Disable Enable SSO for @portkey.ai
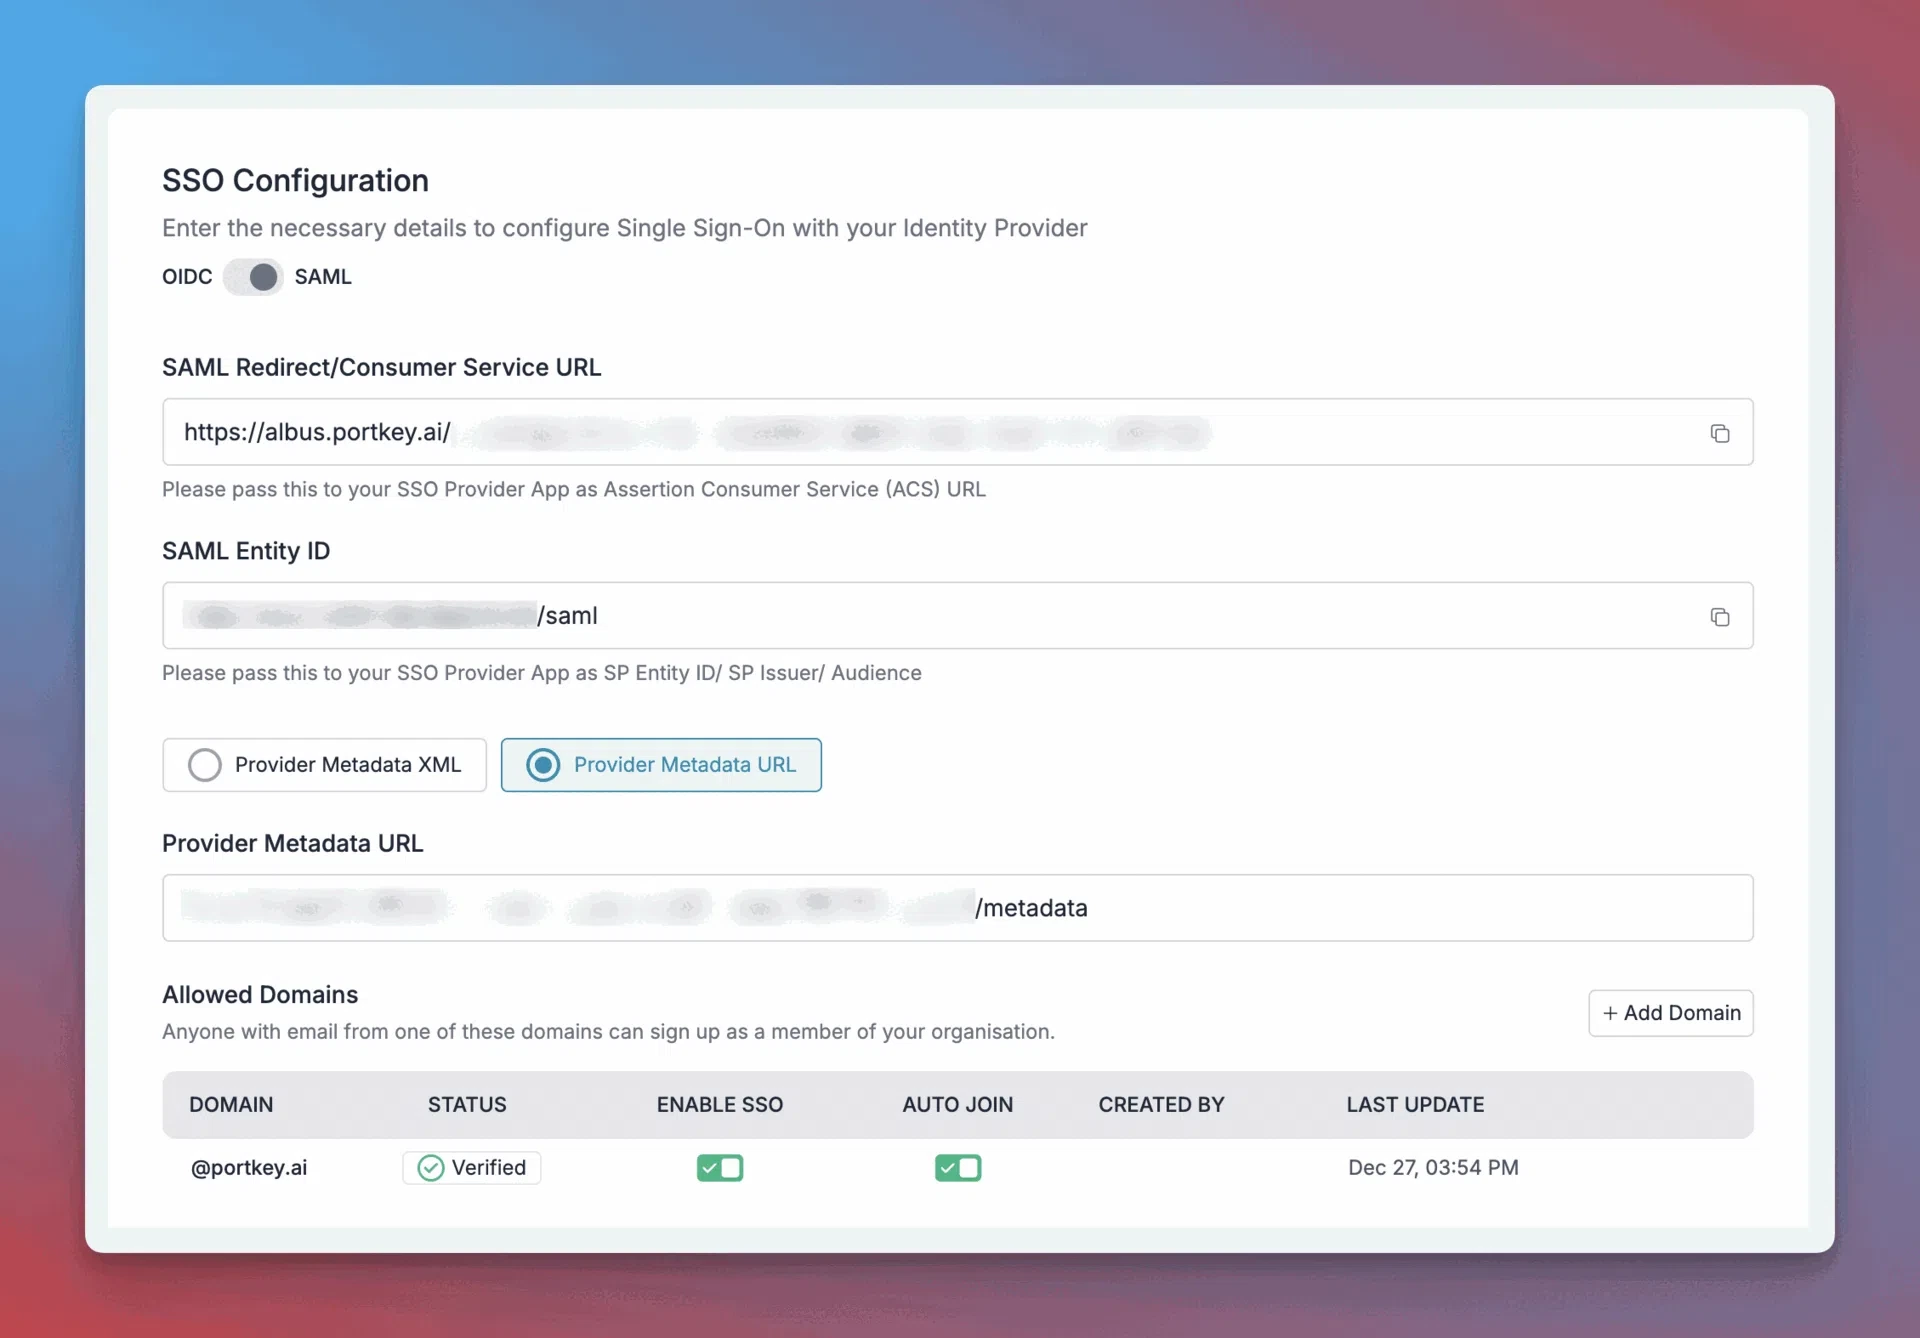The image size is (1920, 1338). 720,1168
